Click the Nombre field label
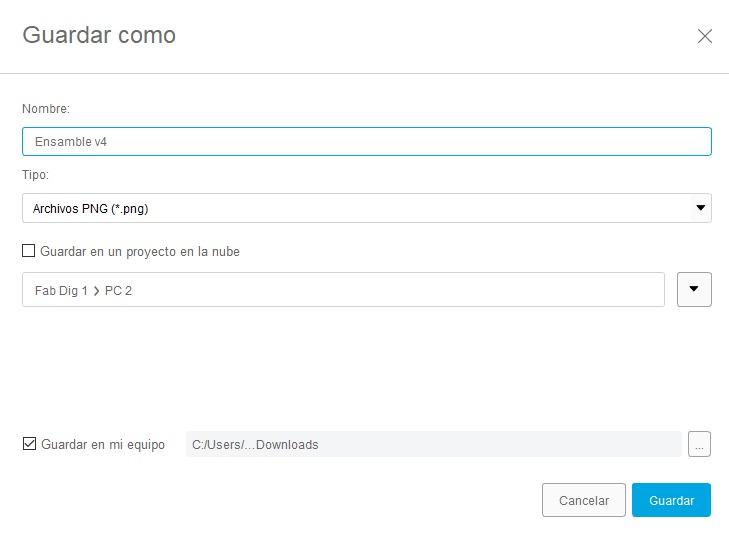Screen dimensions: 729x533 (x=46, y=108)
